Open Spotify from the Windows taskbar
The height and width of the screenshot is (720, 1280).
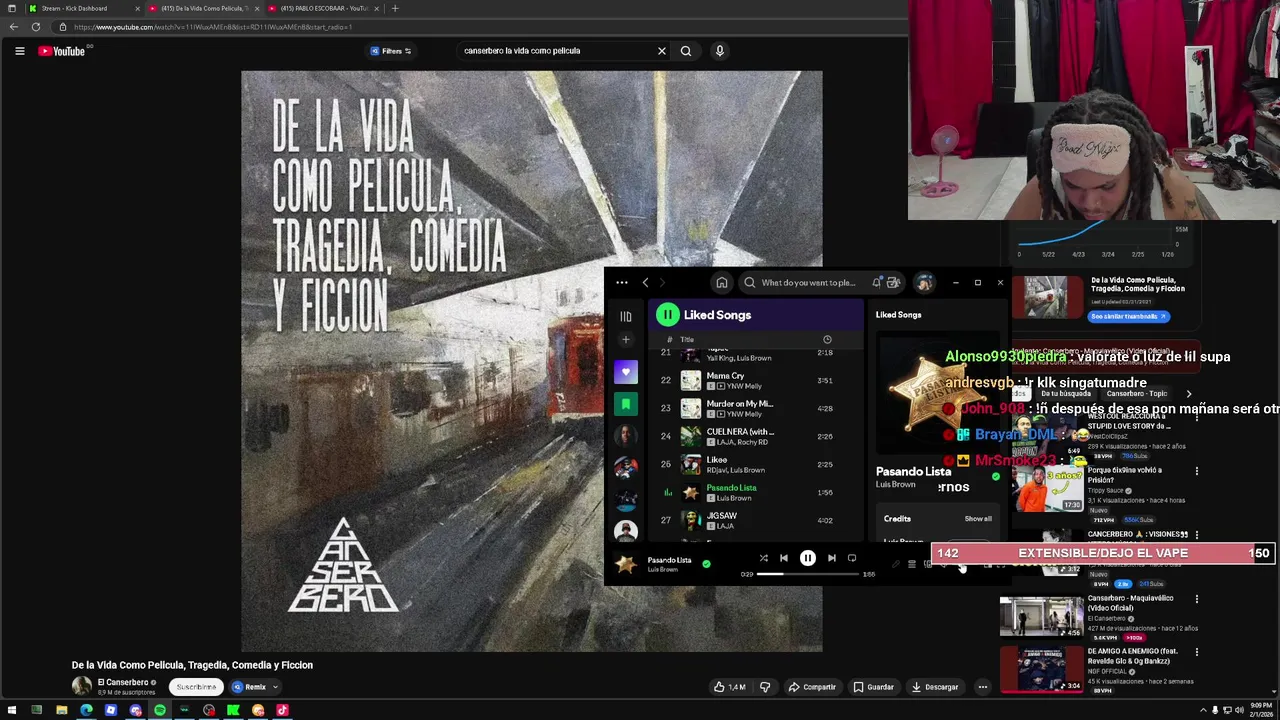(160, 710)
